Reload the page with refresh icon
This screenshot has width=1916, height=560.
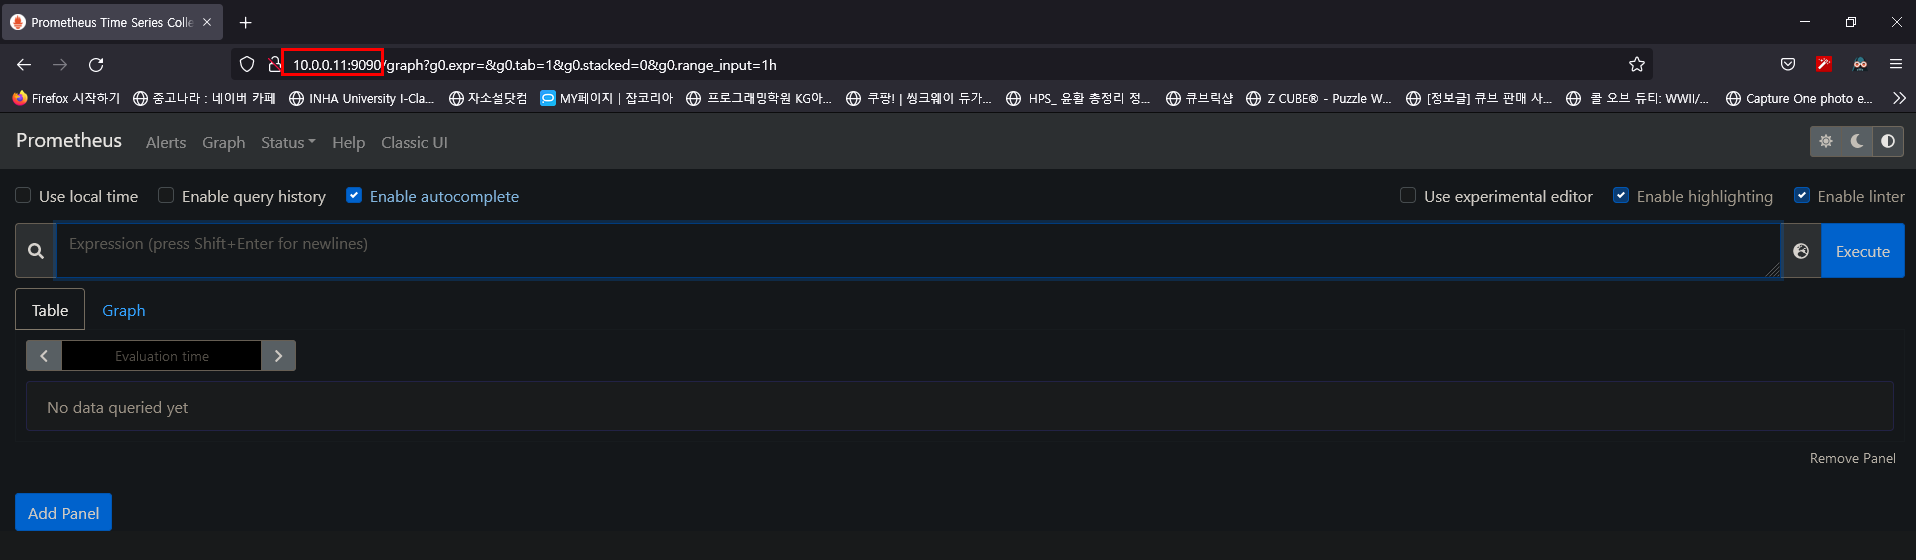point(96,64)
